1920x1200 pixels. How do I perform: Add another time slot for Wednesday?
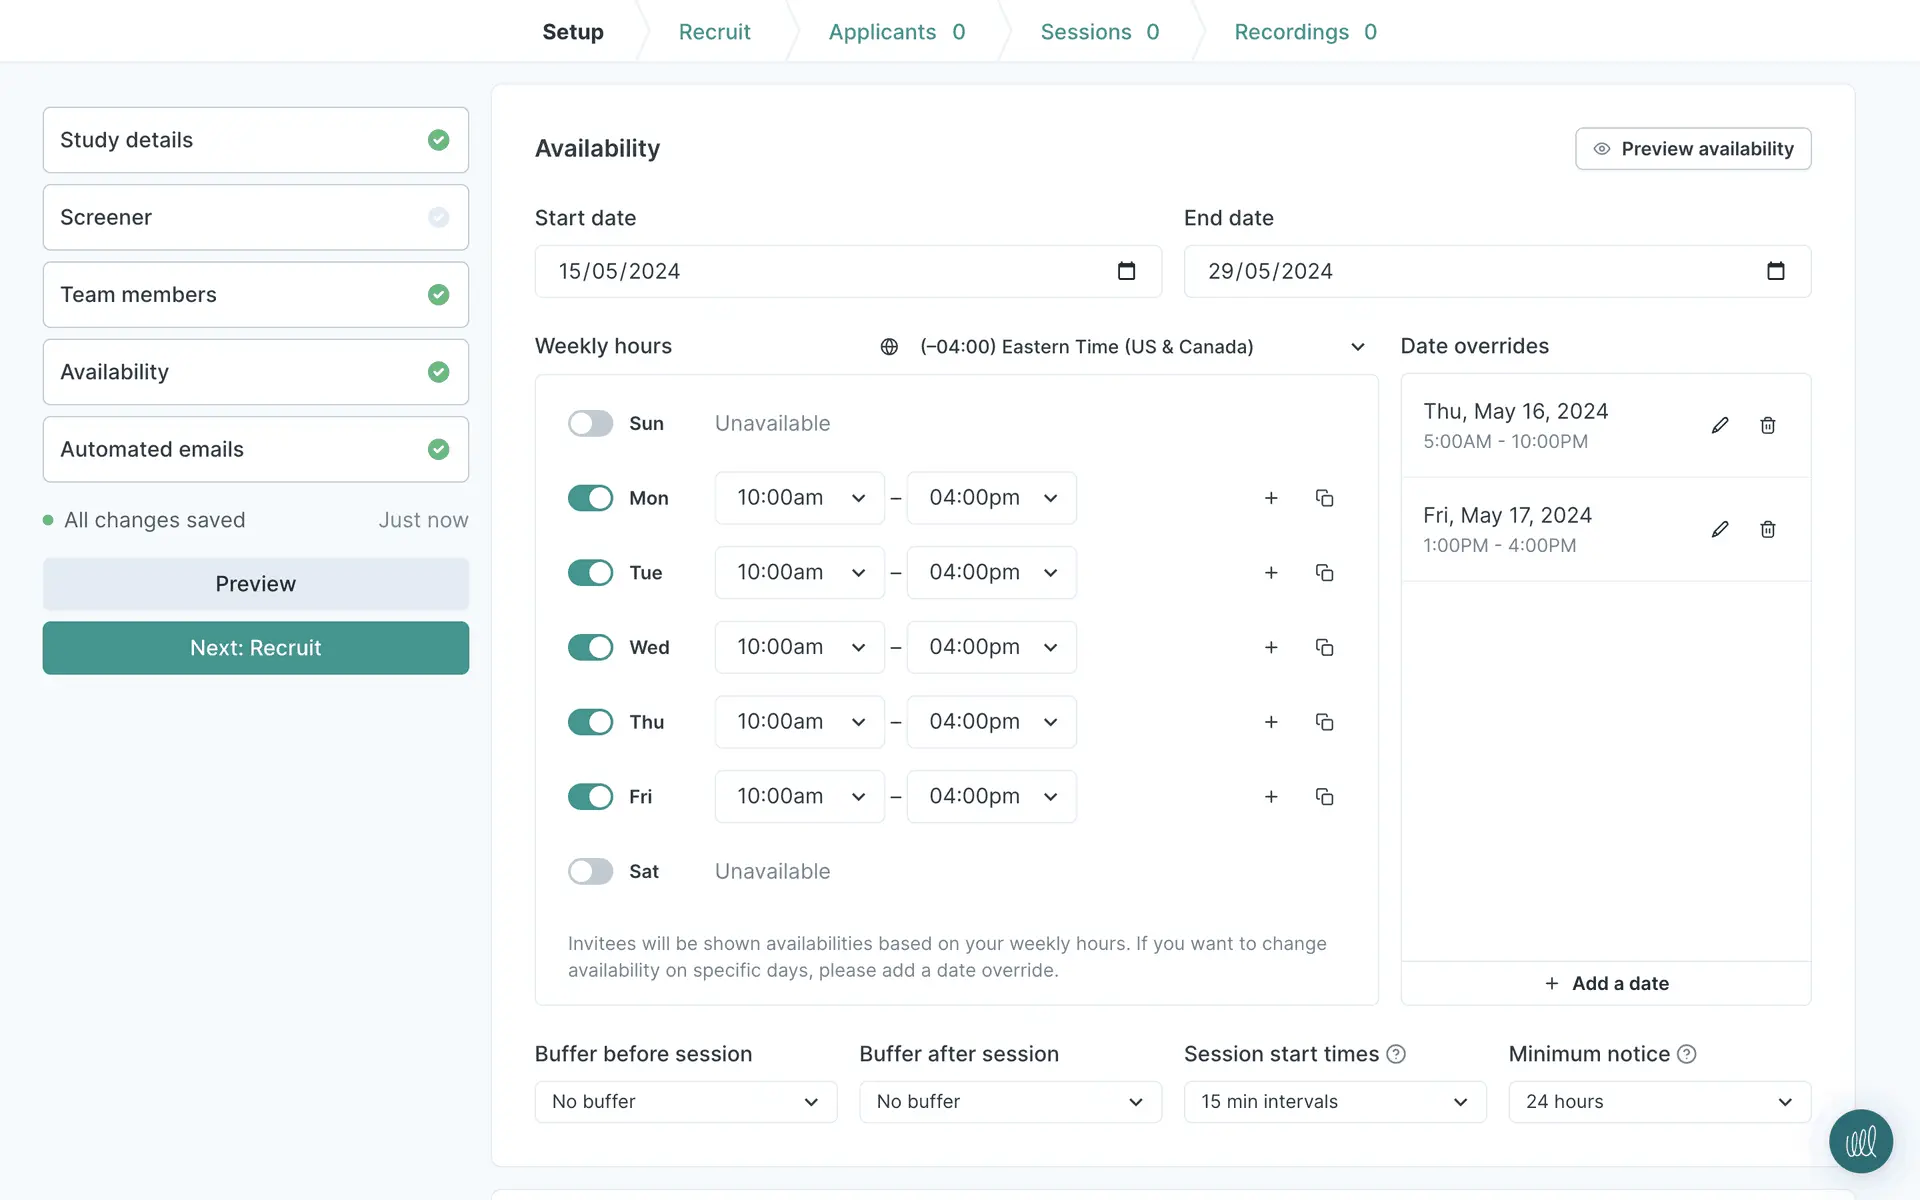point(1271,647)
